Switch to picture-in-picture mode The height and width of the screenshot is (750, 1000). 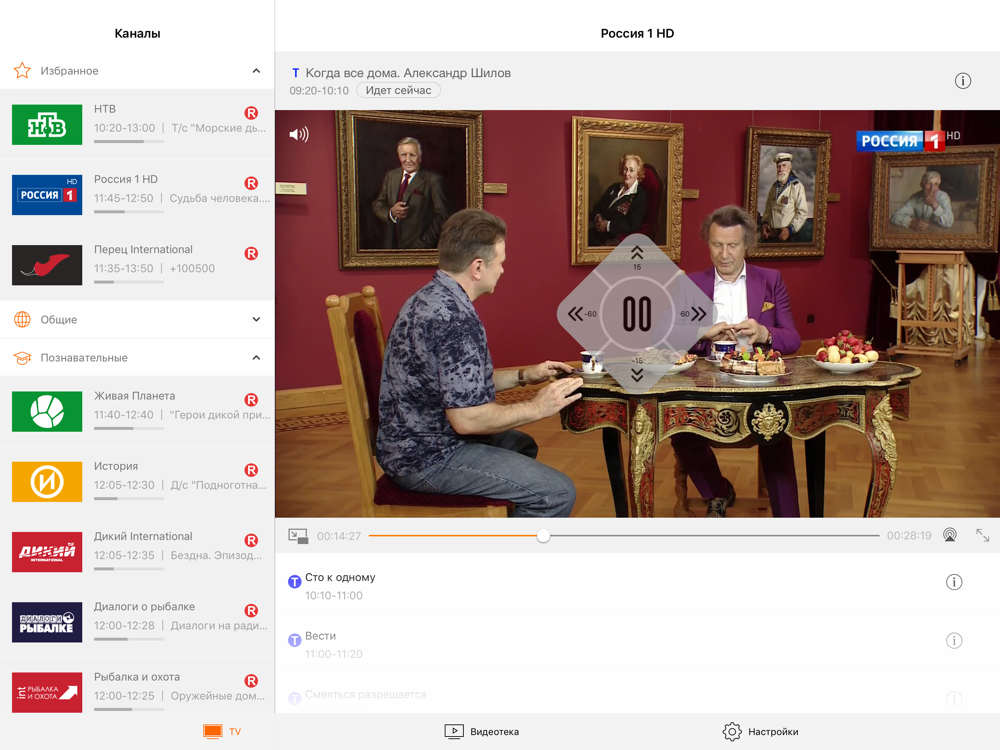tap(298, 536)
